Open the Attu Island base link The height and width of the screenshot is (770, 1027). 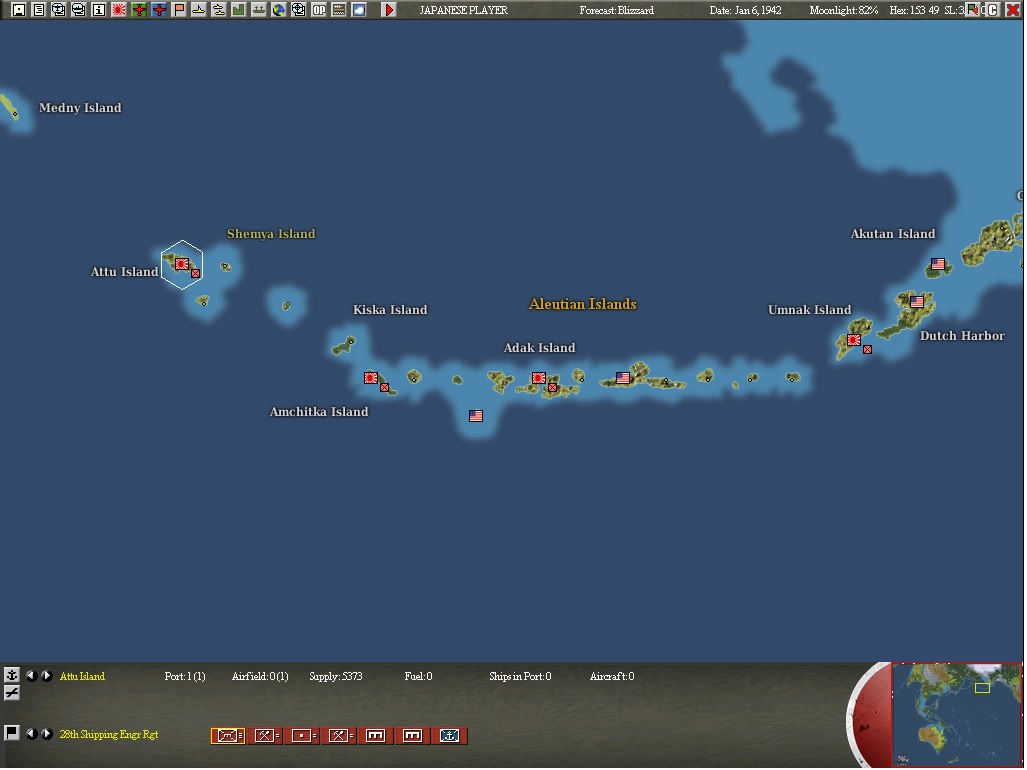tap(82, 676)
